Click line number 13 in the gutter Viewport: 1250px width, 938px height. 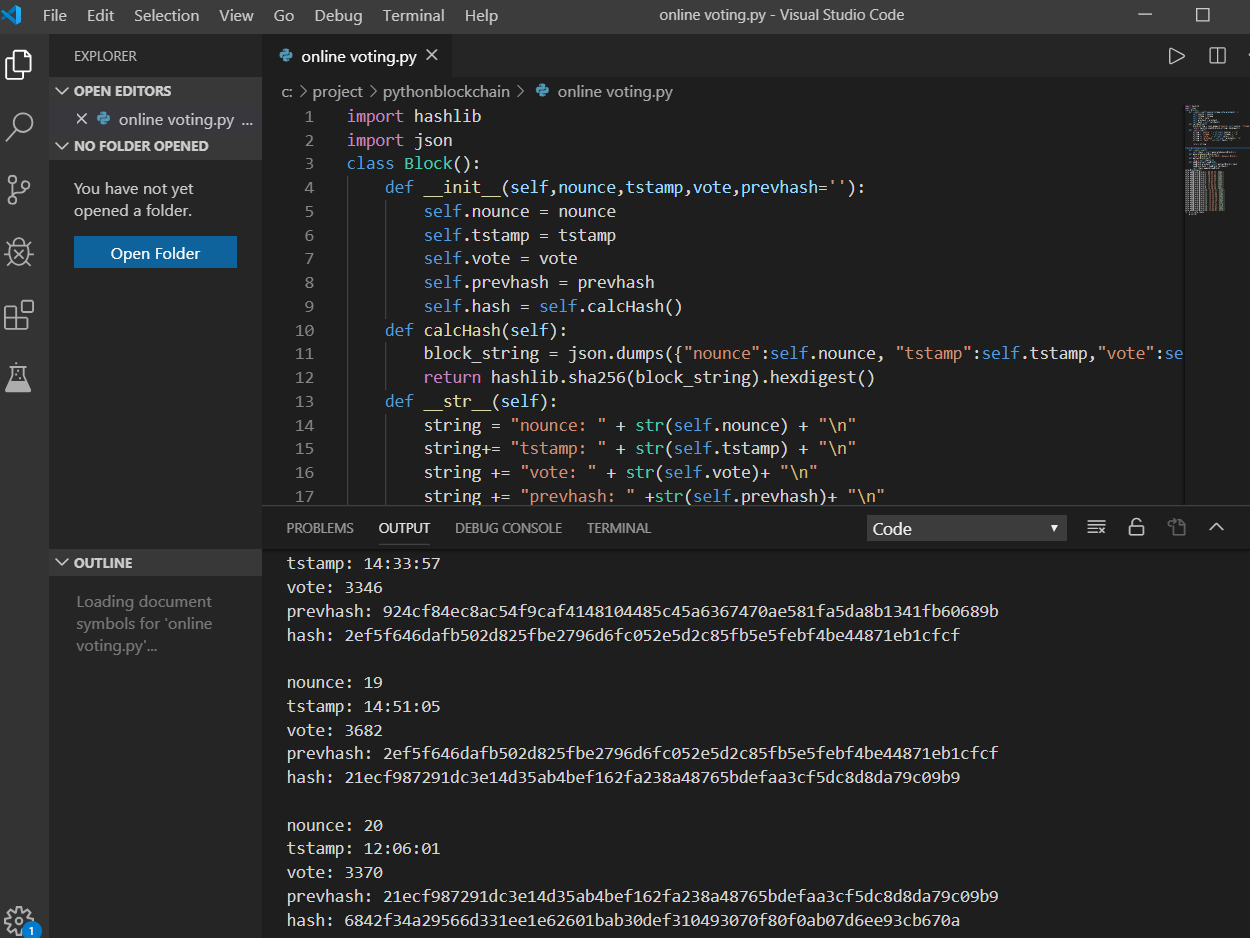click(x=304, y=401)
